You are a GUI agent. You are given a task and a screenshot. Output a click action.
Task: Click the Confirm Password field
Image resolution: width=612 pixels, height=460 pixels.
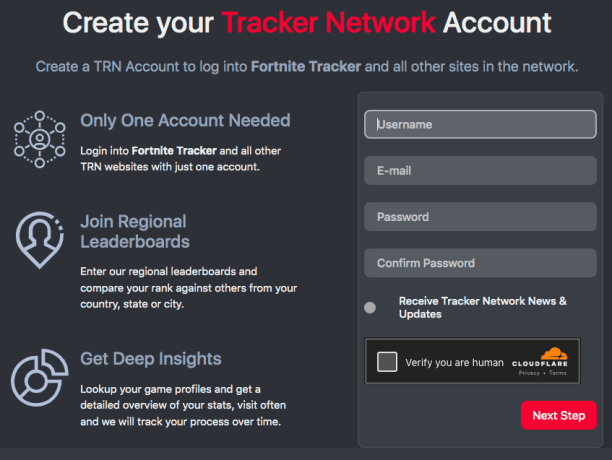point(480,263)
